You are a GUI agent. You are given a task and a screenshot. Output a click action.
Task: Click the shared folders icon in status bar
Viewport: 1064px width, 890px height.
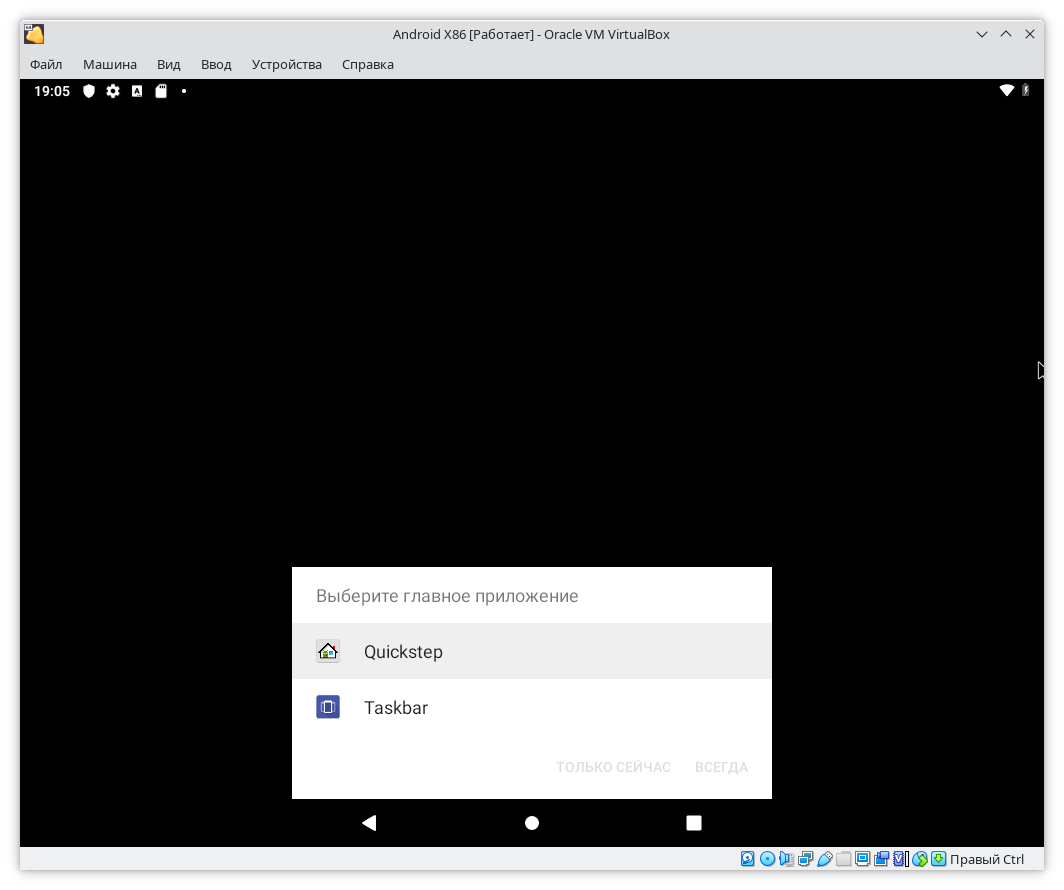pyautogui.click(x=843, y=859)
